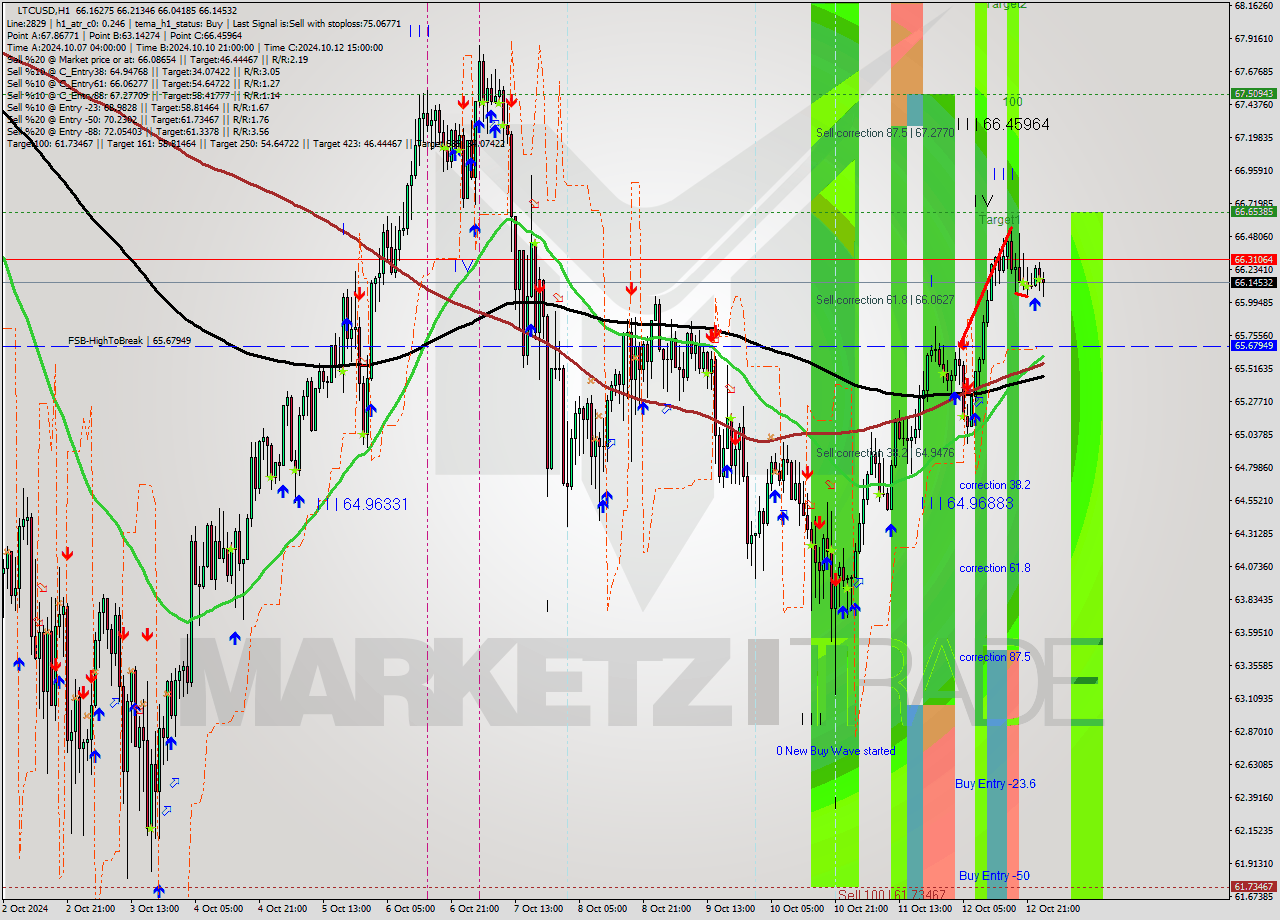Click the 'Sell 100 | 61.73467' label

coord(892,894)
